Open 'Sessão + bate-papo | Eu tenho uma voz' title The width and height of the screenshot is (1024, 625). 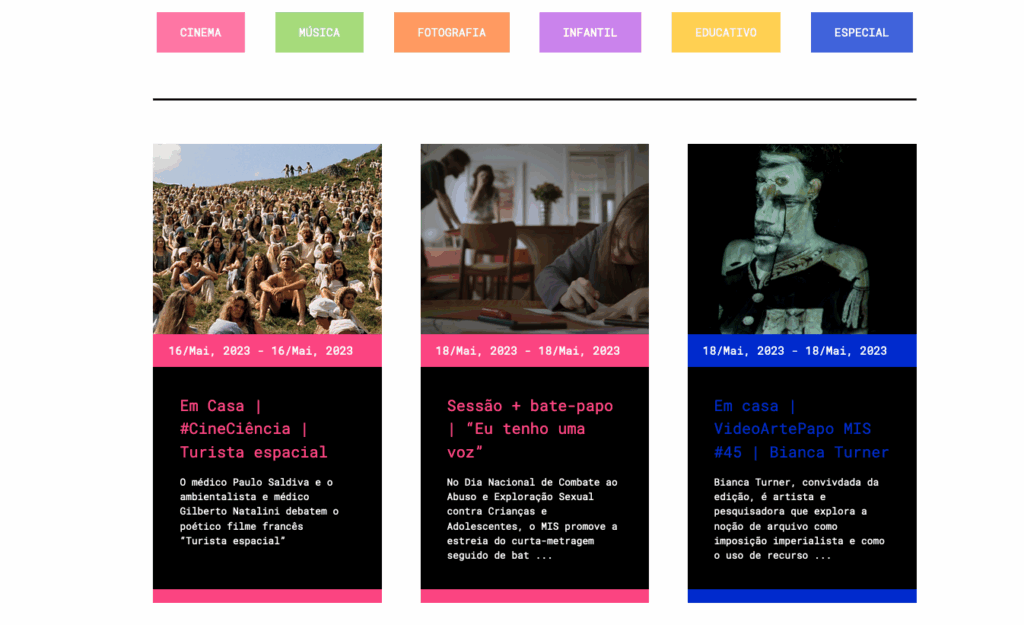(x=530, y=428)
